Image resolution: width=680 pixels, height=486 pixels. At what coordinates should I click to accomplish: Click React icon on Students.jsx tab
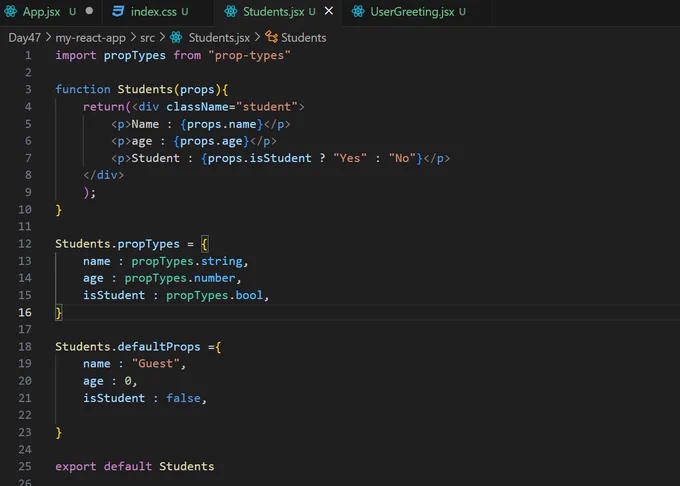231,12
